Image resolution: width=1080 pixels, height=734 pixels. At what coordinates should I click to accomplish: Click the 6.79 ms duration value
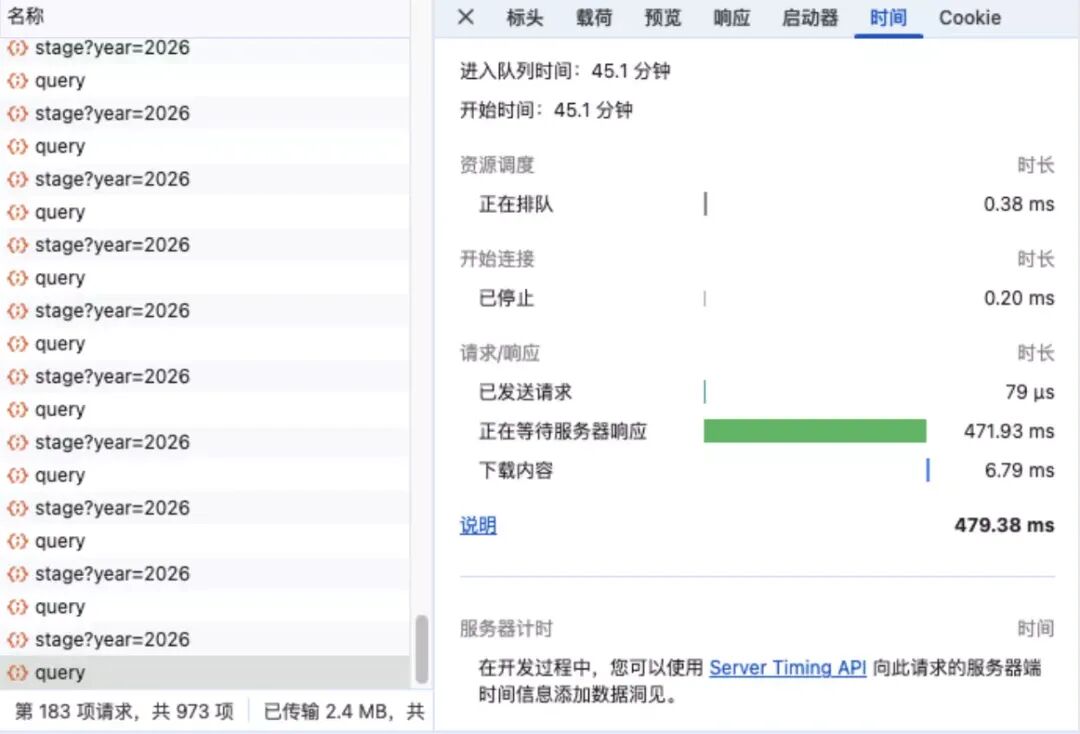(x=1019, y=471)
